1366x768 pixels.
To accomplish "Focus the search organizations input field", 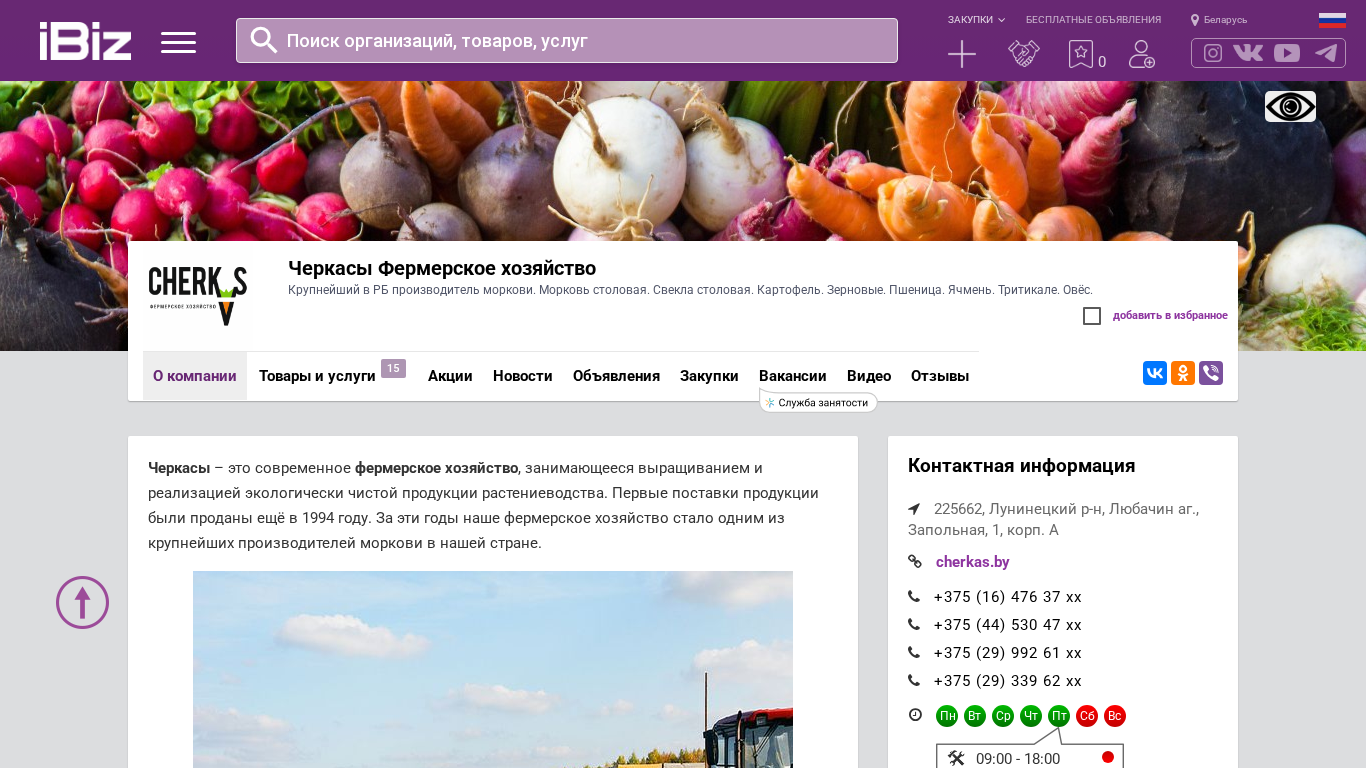I will 567,40.
